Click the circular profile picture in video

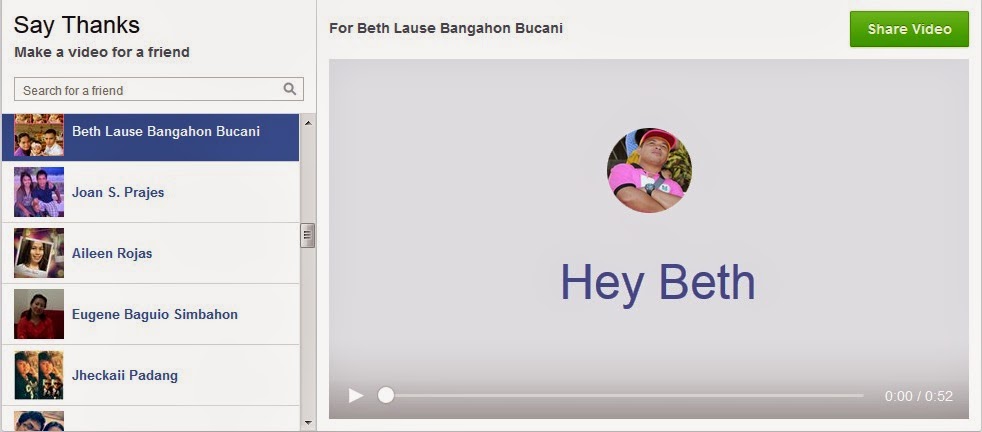point(649,170)
